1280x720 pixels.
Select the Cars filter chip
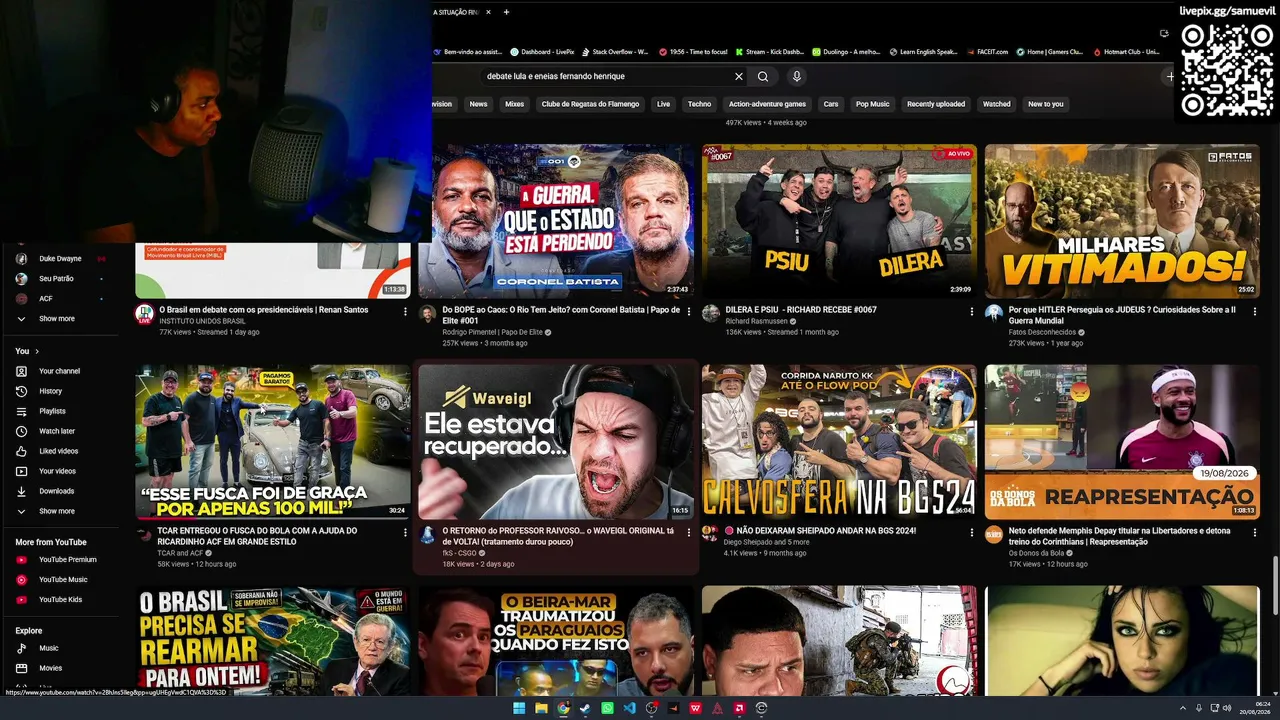(830, 104)
